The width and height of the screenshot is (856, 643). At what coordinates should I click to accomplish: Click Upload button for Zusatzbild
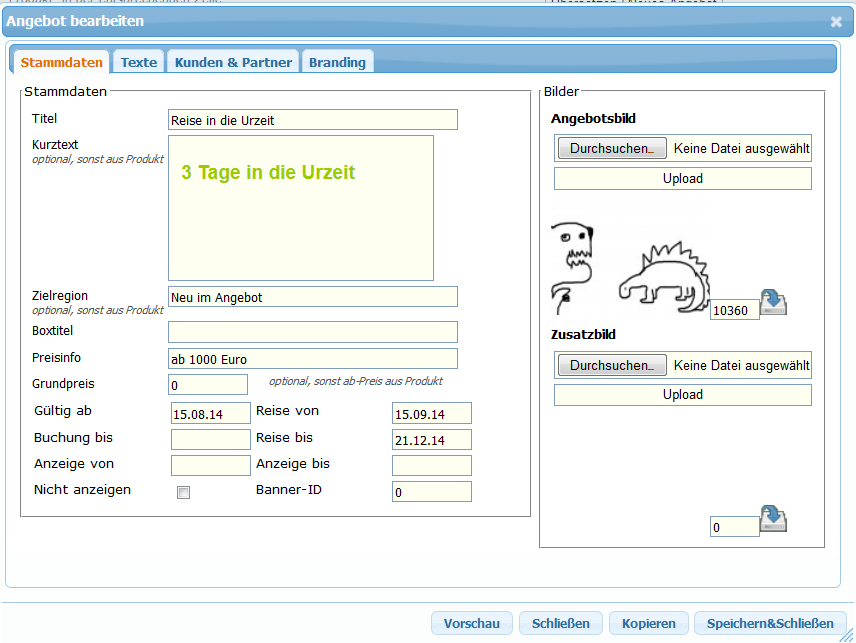(x=683, y=395)
